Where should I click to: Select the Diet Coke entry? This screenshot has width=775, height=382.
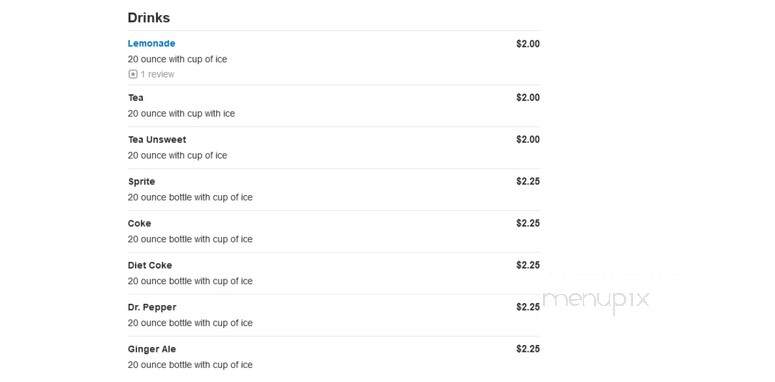pos(150,265)
